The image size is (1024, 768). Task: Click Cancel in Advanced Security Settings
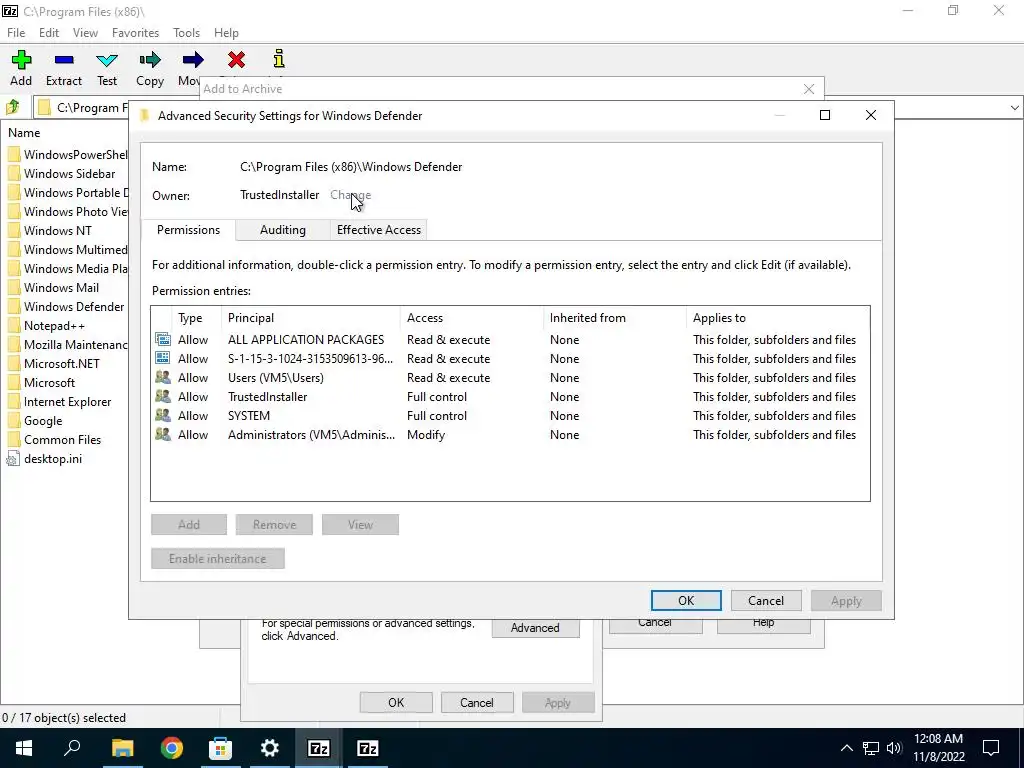click(x=765, y=600)
